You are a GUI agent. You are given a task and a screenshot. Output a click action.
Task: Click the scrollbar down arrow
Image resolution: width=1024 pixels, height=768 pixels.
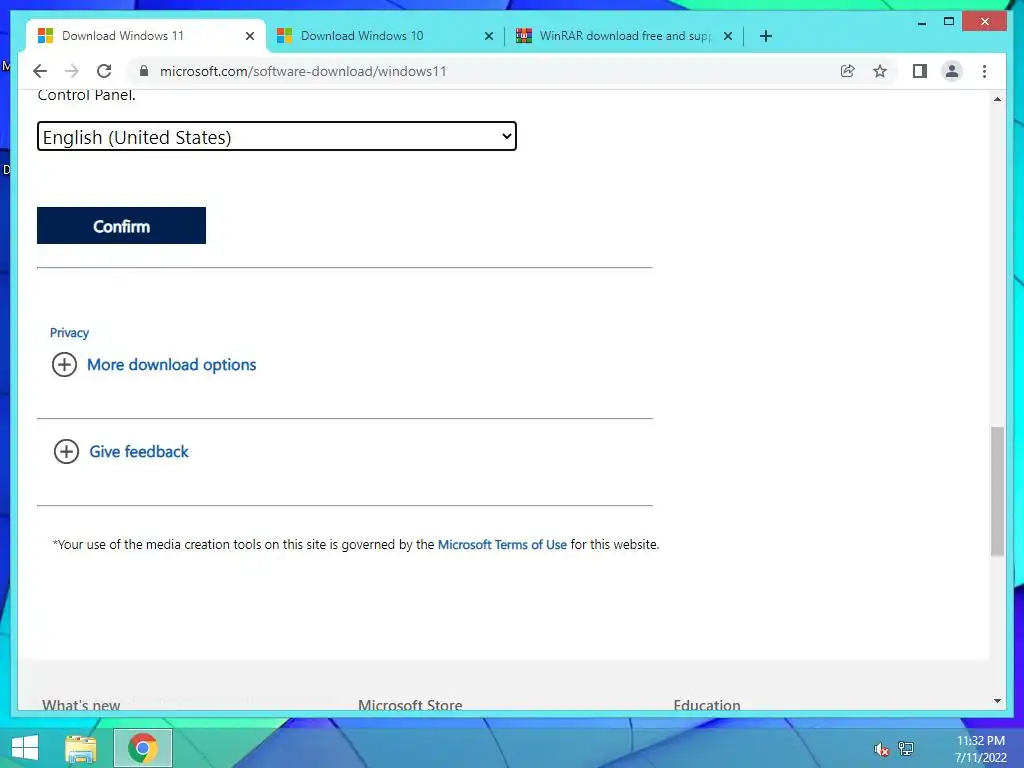(x=997, y=701)
